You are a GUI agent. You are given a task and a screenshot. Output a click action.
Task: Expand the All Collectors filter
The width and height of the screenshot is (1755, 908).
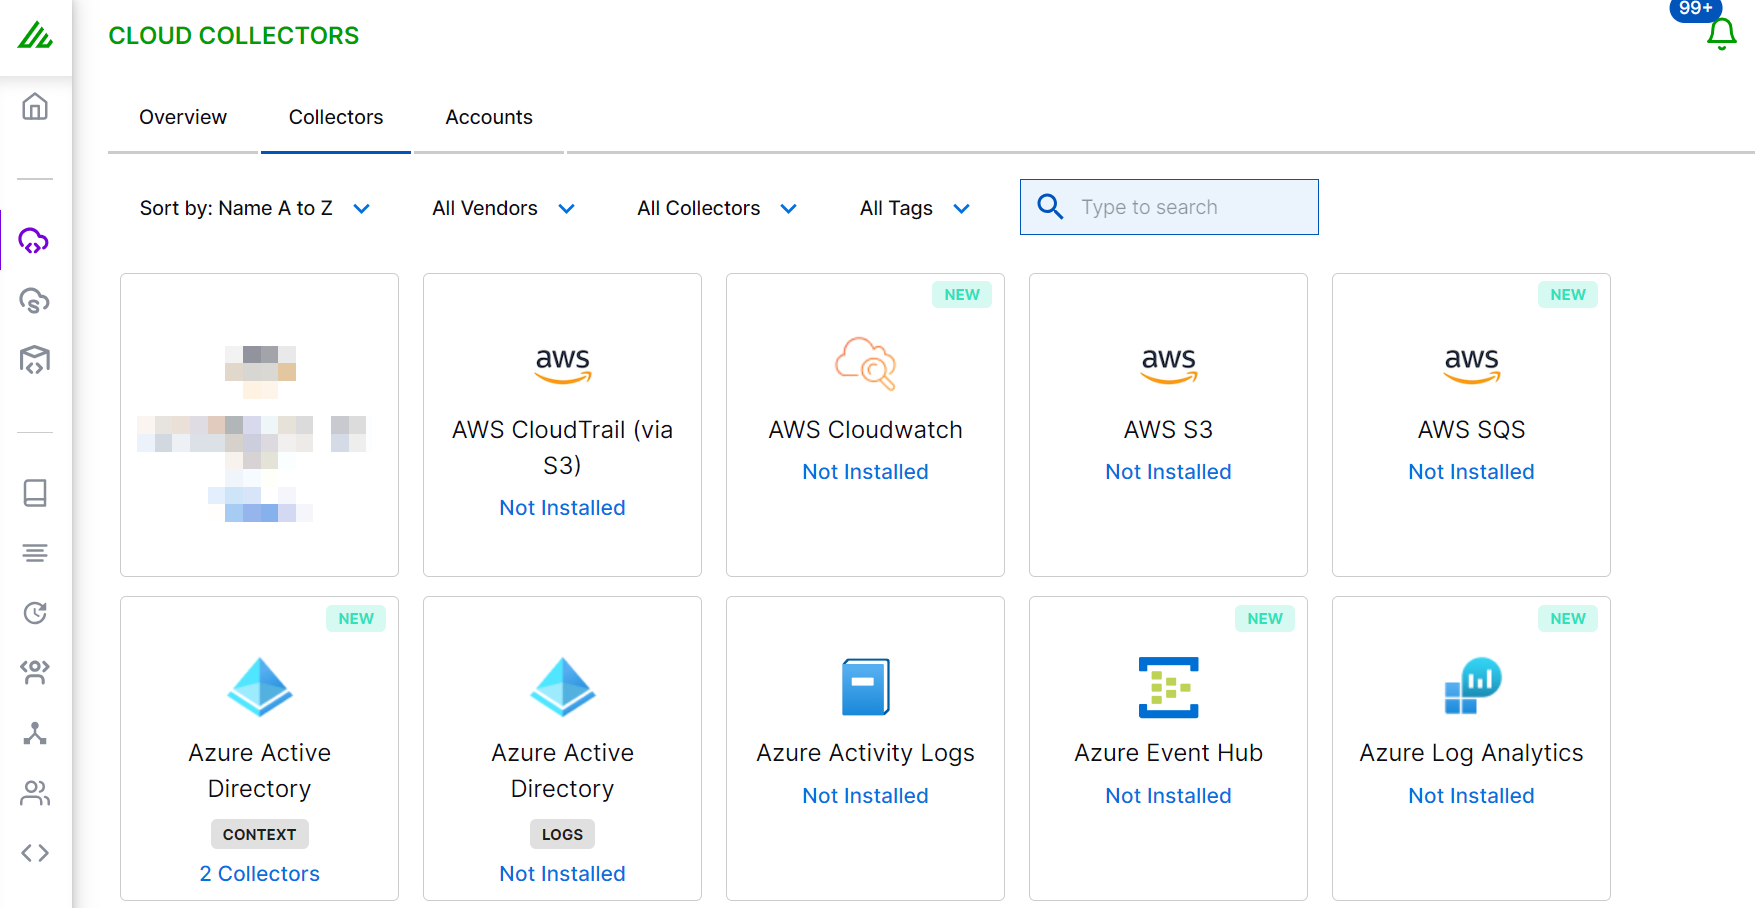[717, 208]
